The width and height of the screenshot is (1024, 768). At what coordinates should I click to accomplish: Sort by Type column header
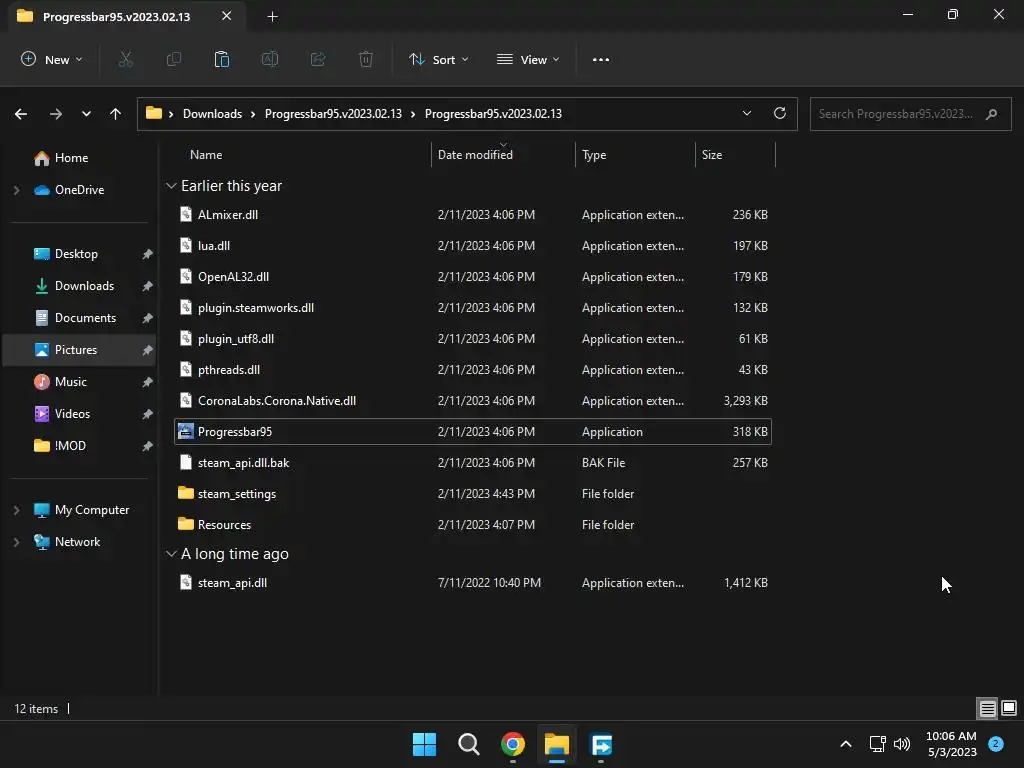tap(594, 155)
